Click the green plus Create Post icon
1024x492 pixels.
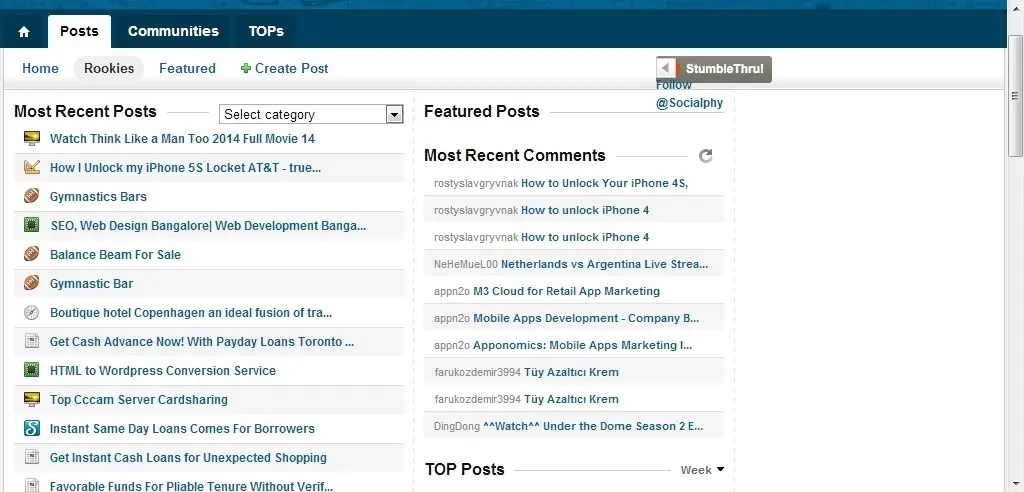(x=246, y=68)
